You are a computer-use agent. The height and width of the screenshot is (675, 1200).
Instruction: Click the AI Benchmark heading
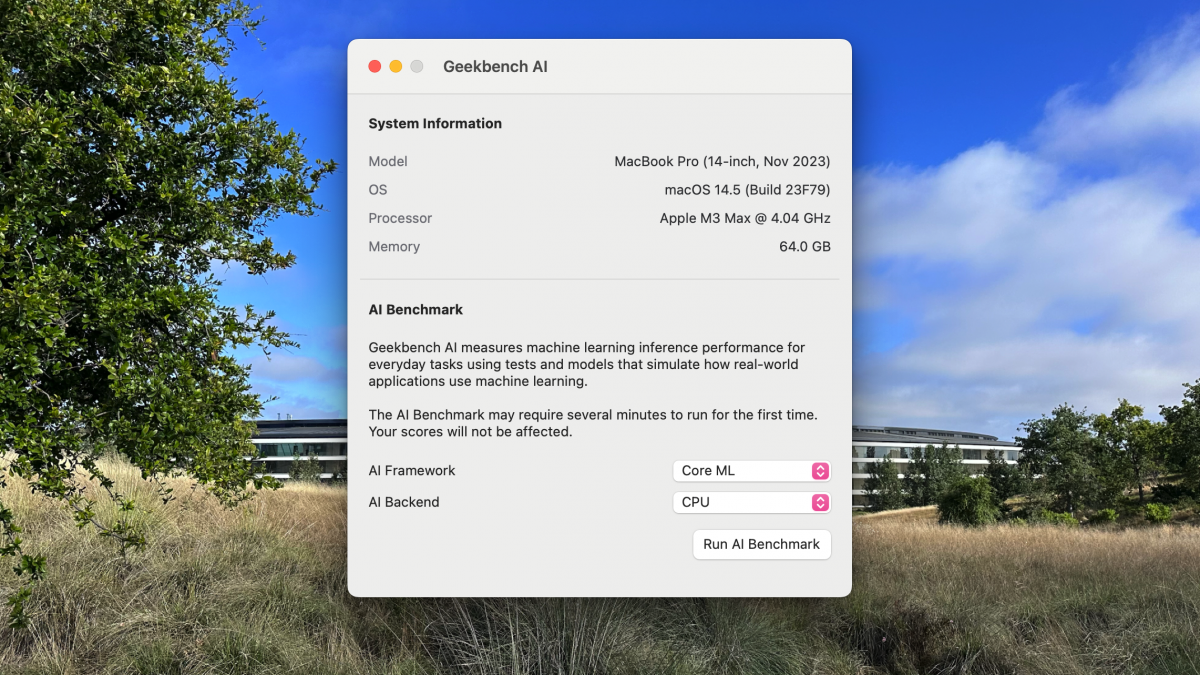pyautogui.click(x=416, y=310)
